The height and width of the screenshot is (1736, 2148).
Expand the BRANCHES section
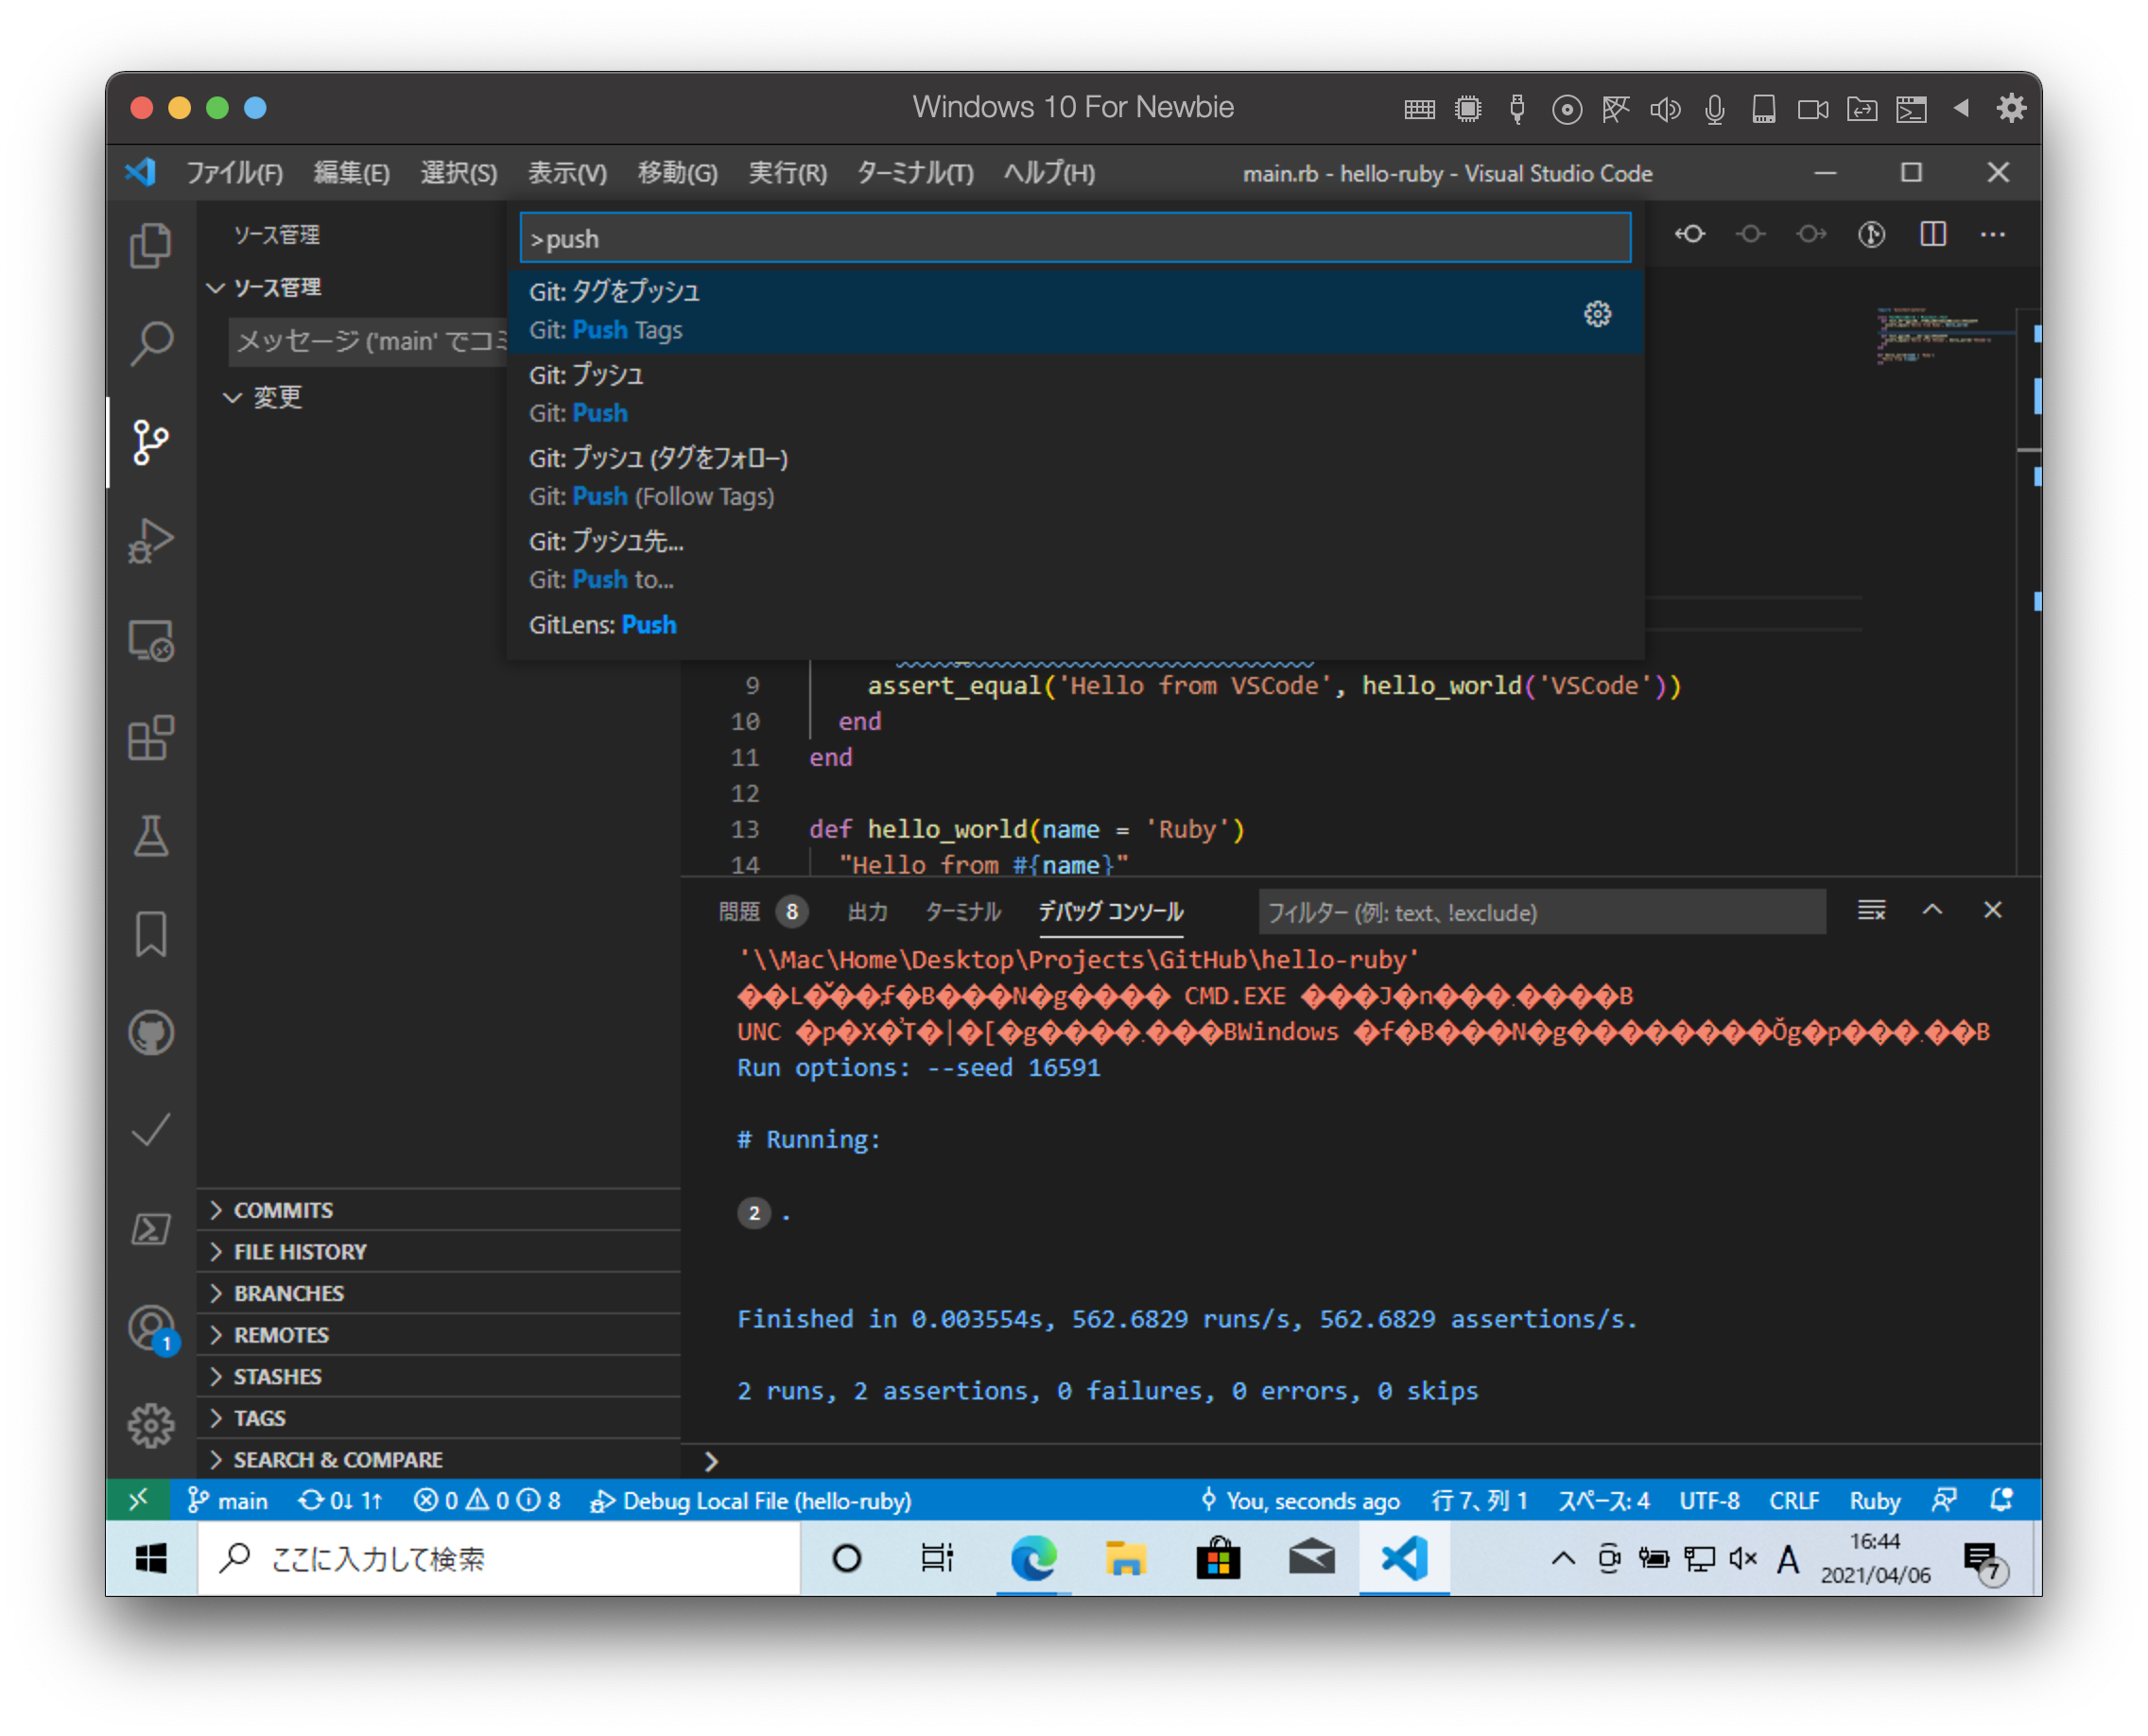coord(288,1292)
